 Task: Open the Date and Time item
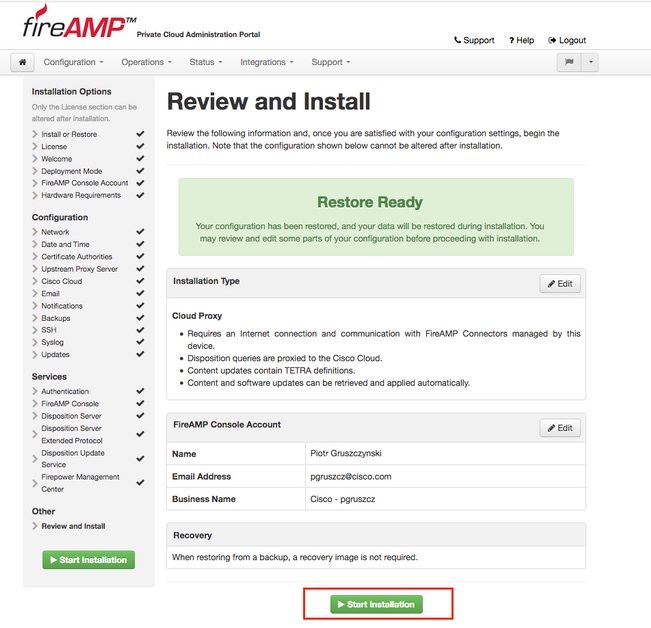[65, 244]
